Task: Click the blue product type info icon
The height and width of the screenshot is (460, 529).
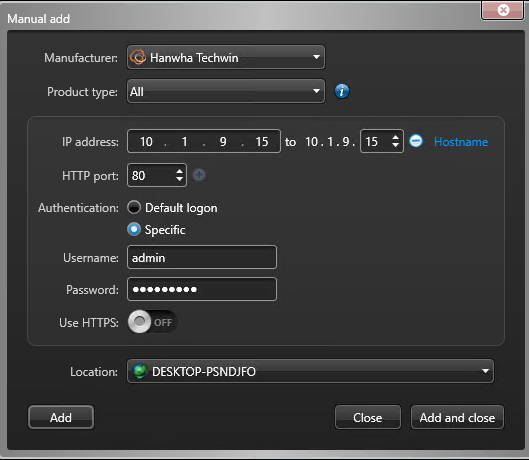Action: [342, 91]
